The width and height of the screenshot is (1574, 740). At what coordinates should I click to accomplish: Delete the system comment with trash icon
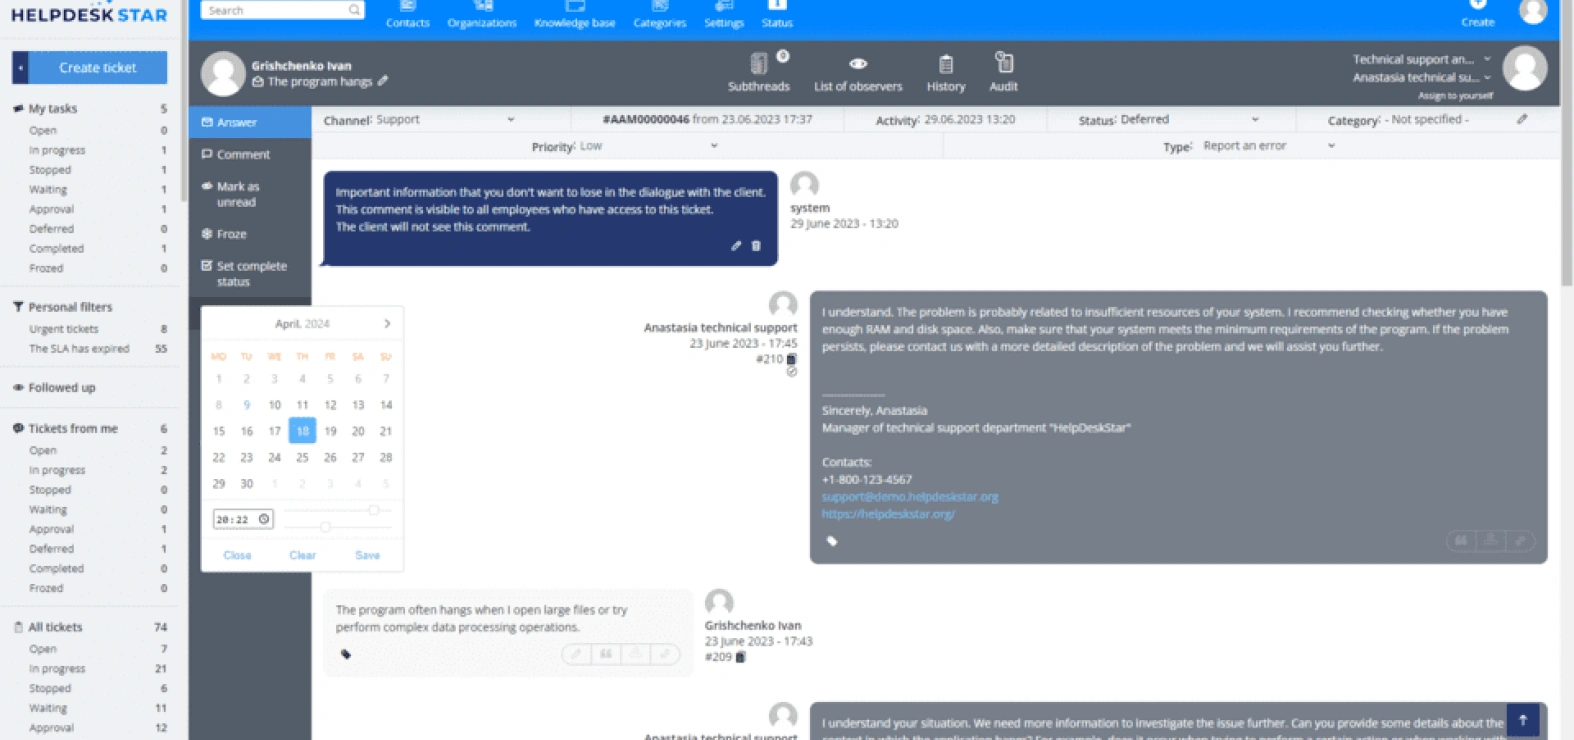click(x=756, y=246)
